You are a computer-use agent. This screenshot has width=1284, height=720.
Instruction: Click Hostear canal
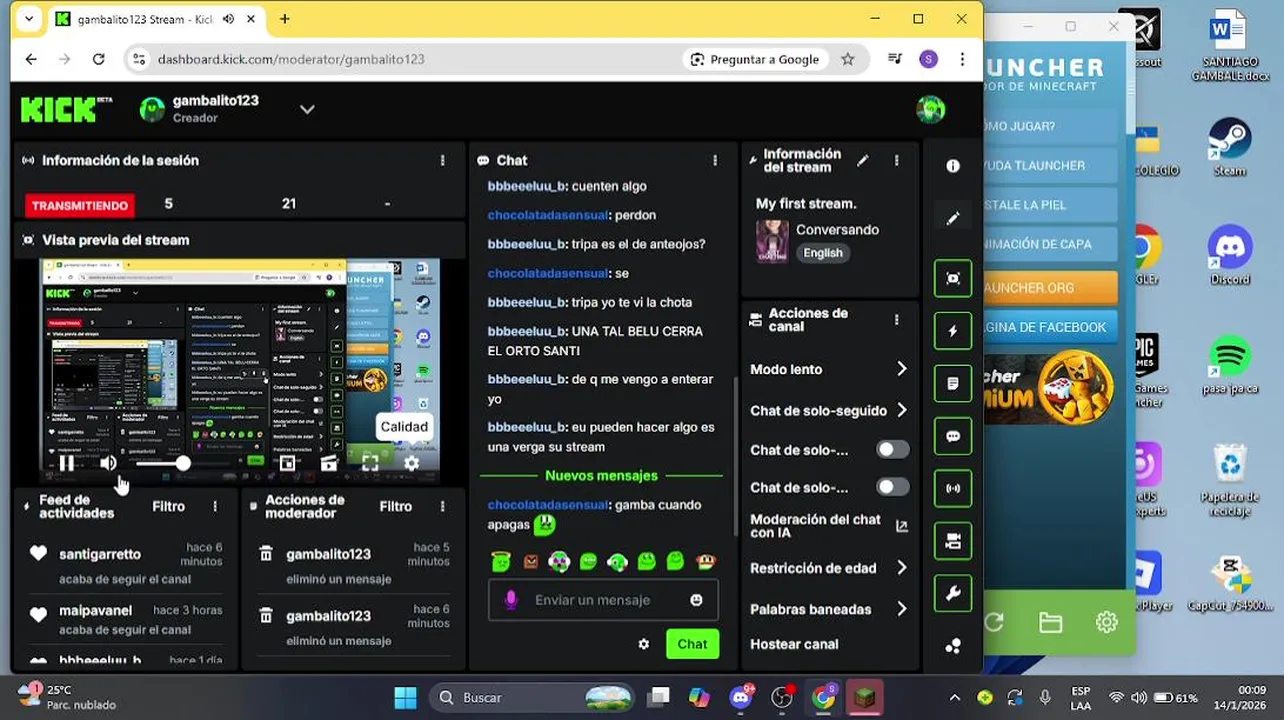pyautogui.click(x=794, y=644)
